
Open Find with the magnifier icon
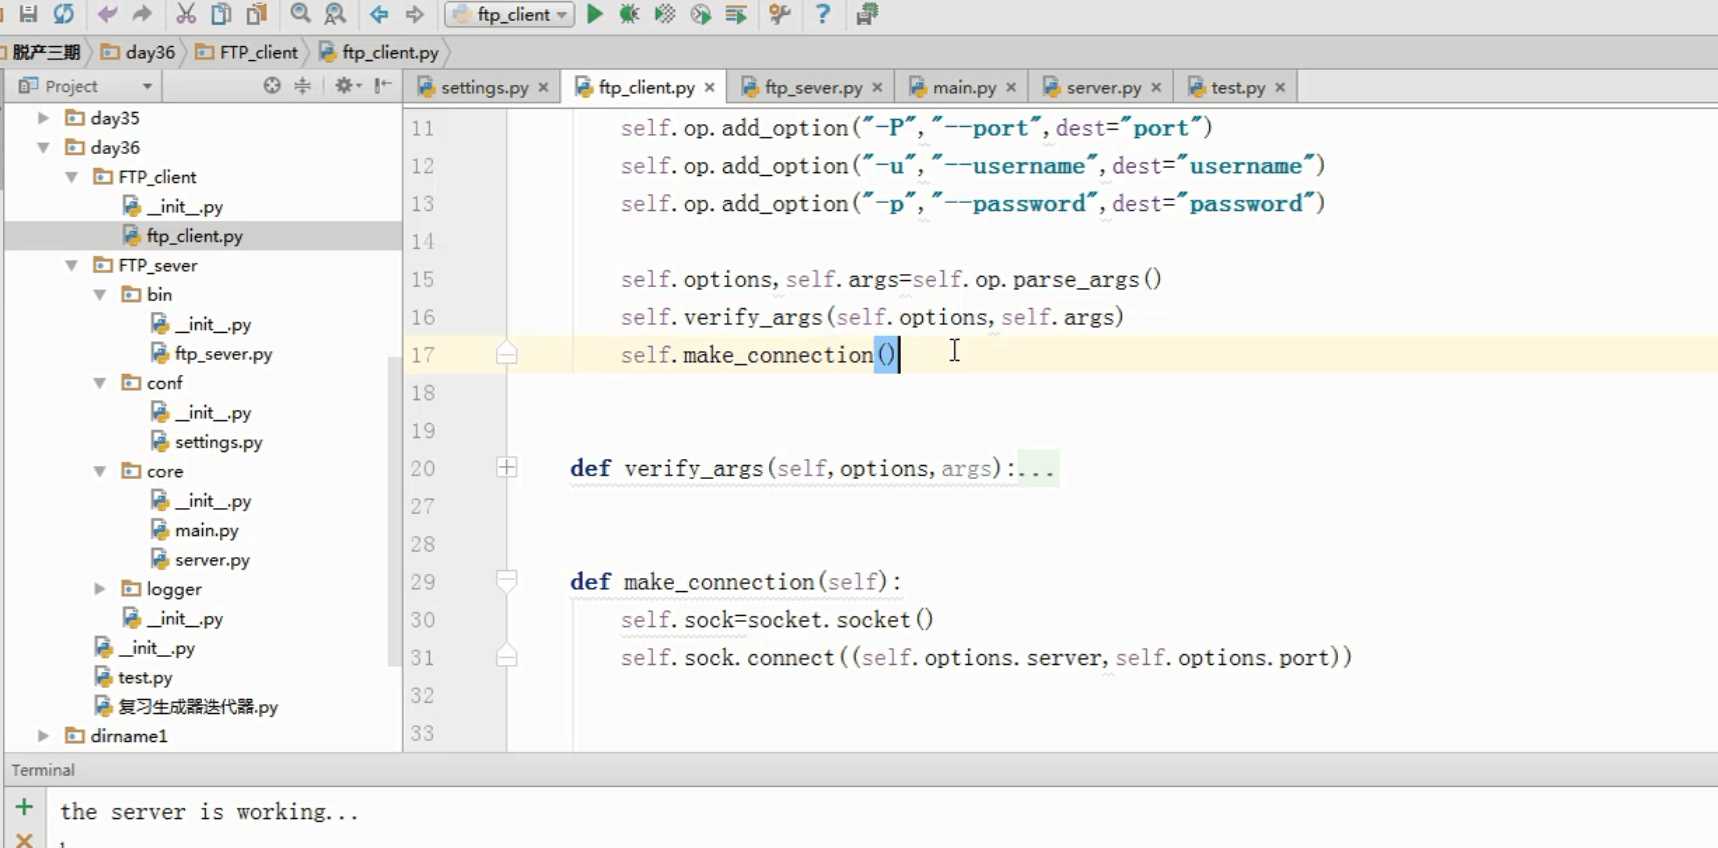[300, 14]
